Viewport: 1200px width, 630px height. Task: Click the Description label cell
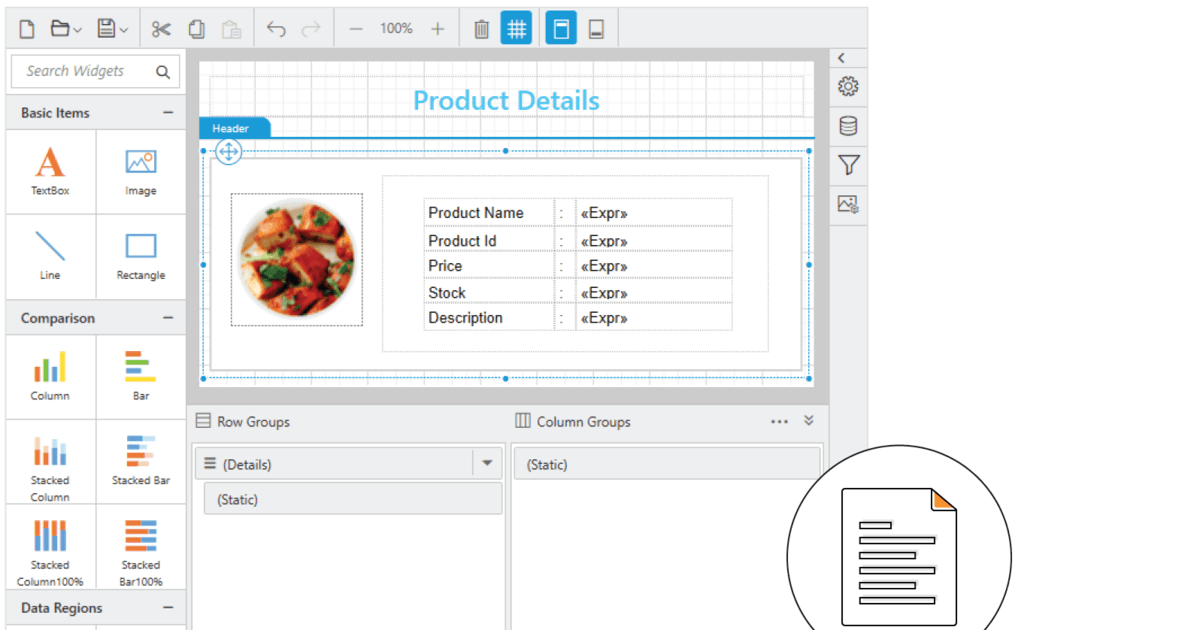tap(489, 317)
